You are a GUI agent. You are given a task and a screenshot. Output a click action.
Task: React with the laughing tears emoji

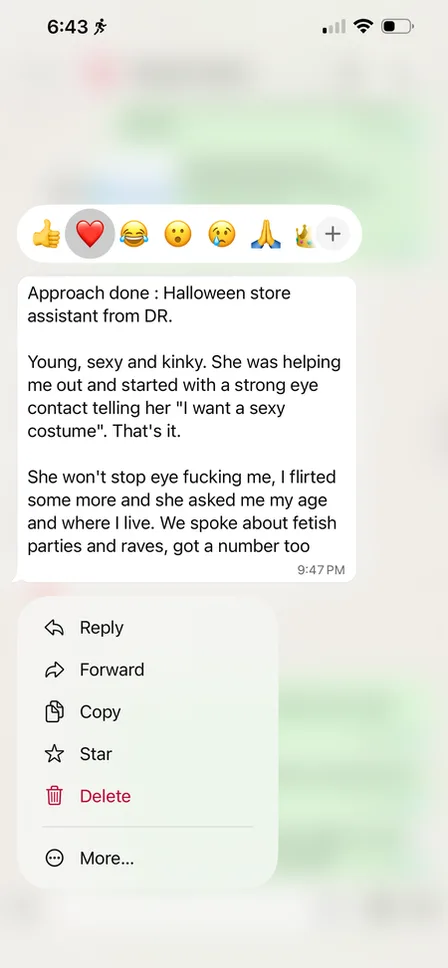point(134,235)
